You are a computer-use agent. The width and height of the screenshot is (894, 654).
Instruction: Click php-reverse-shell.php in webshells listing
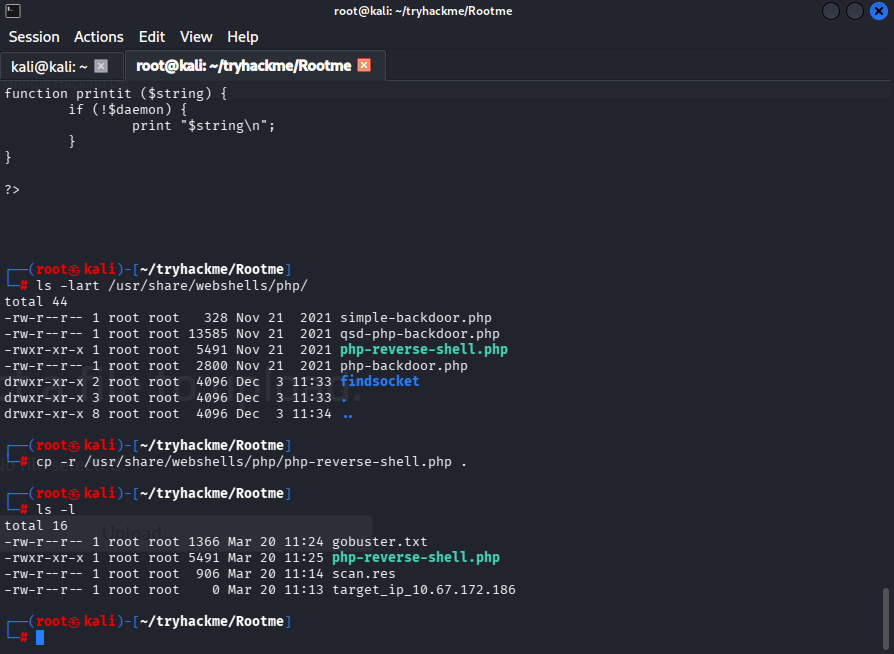point(424,350)
